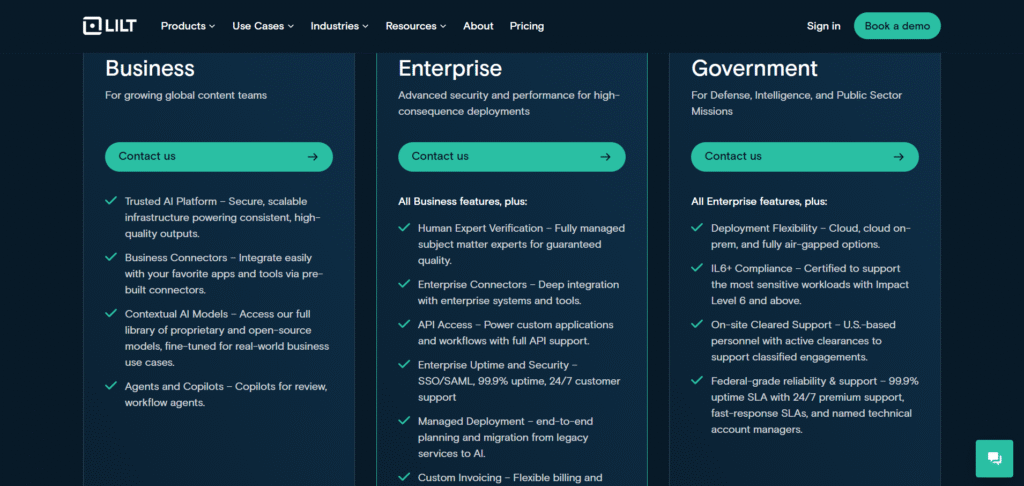Click the arrow in Business Contact us
The width and height of the screenshot is (1024, 486).
tap(313, 157)
